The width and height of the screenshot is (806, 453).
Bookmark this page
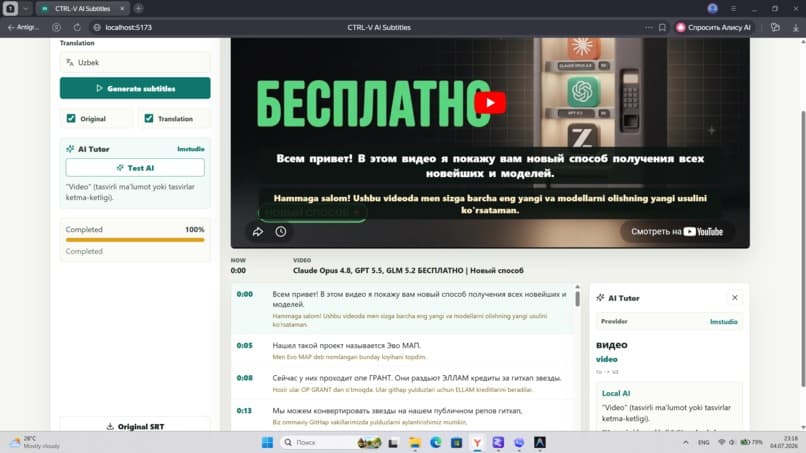point(663,27)
